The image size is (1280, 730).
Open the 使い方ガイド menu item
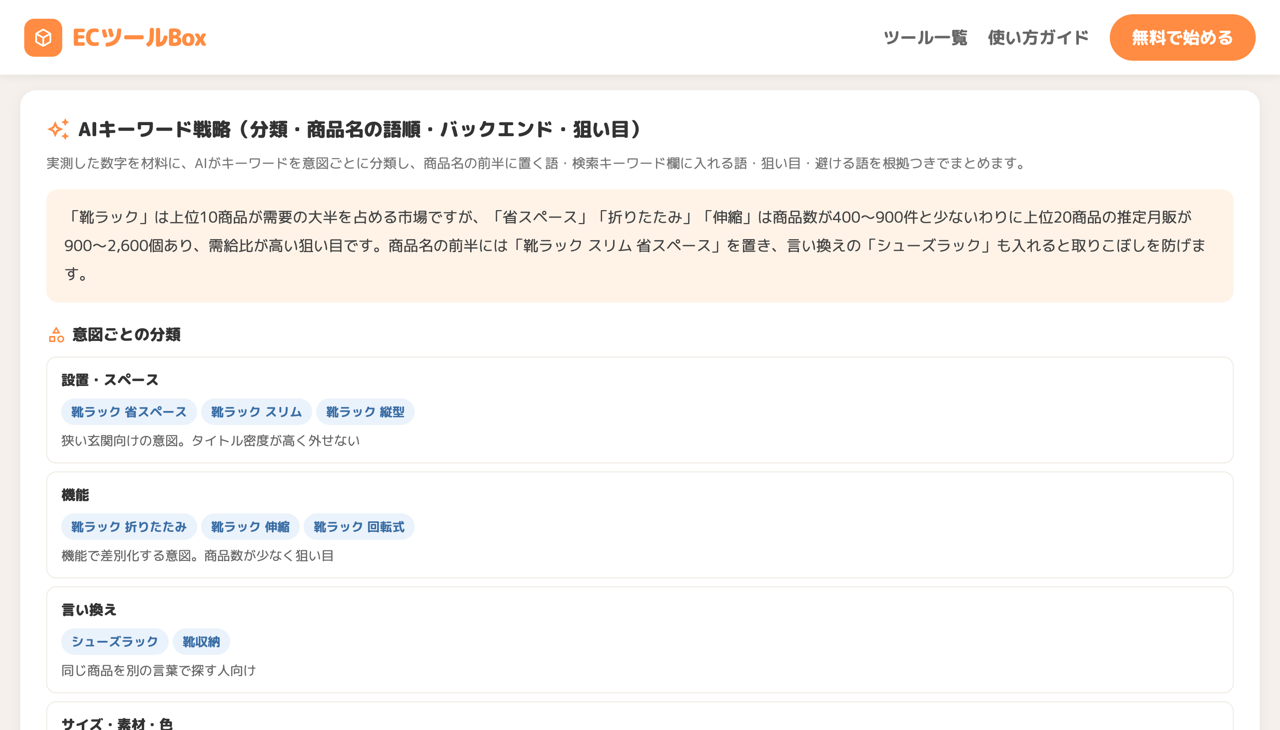pyautogui.click(x=1038, y=38)
